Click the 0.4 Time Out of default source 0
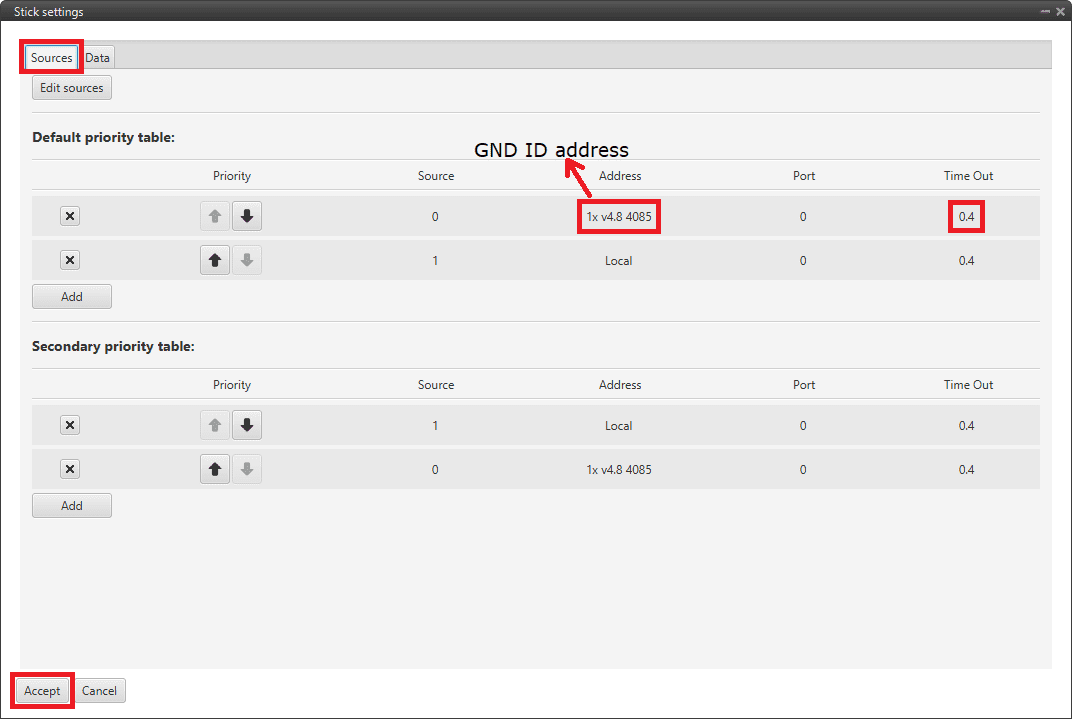This screenshot has width=1072, height=719. point(966,217)
